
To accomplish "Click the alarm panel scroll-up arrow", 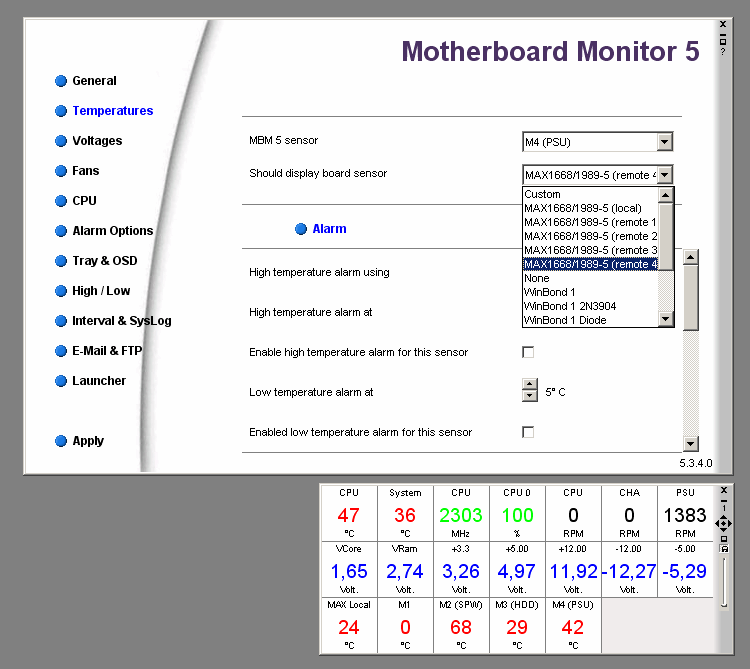I will (x=690, y=257).
